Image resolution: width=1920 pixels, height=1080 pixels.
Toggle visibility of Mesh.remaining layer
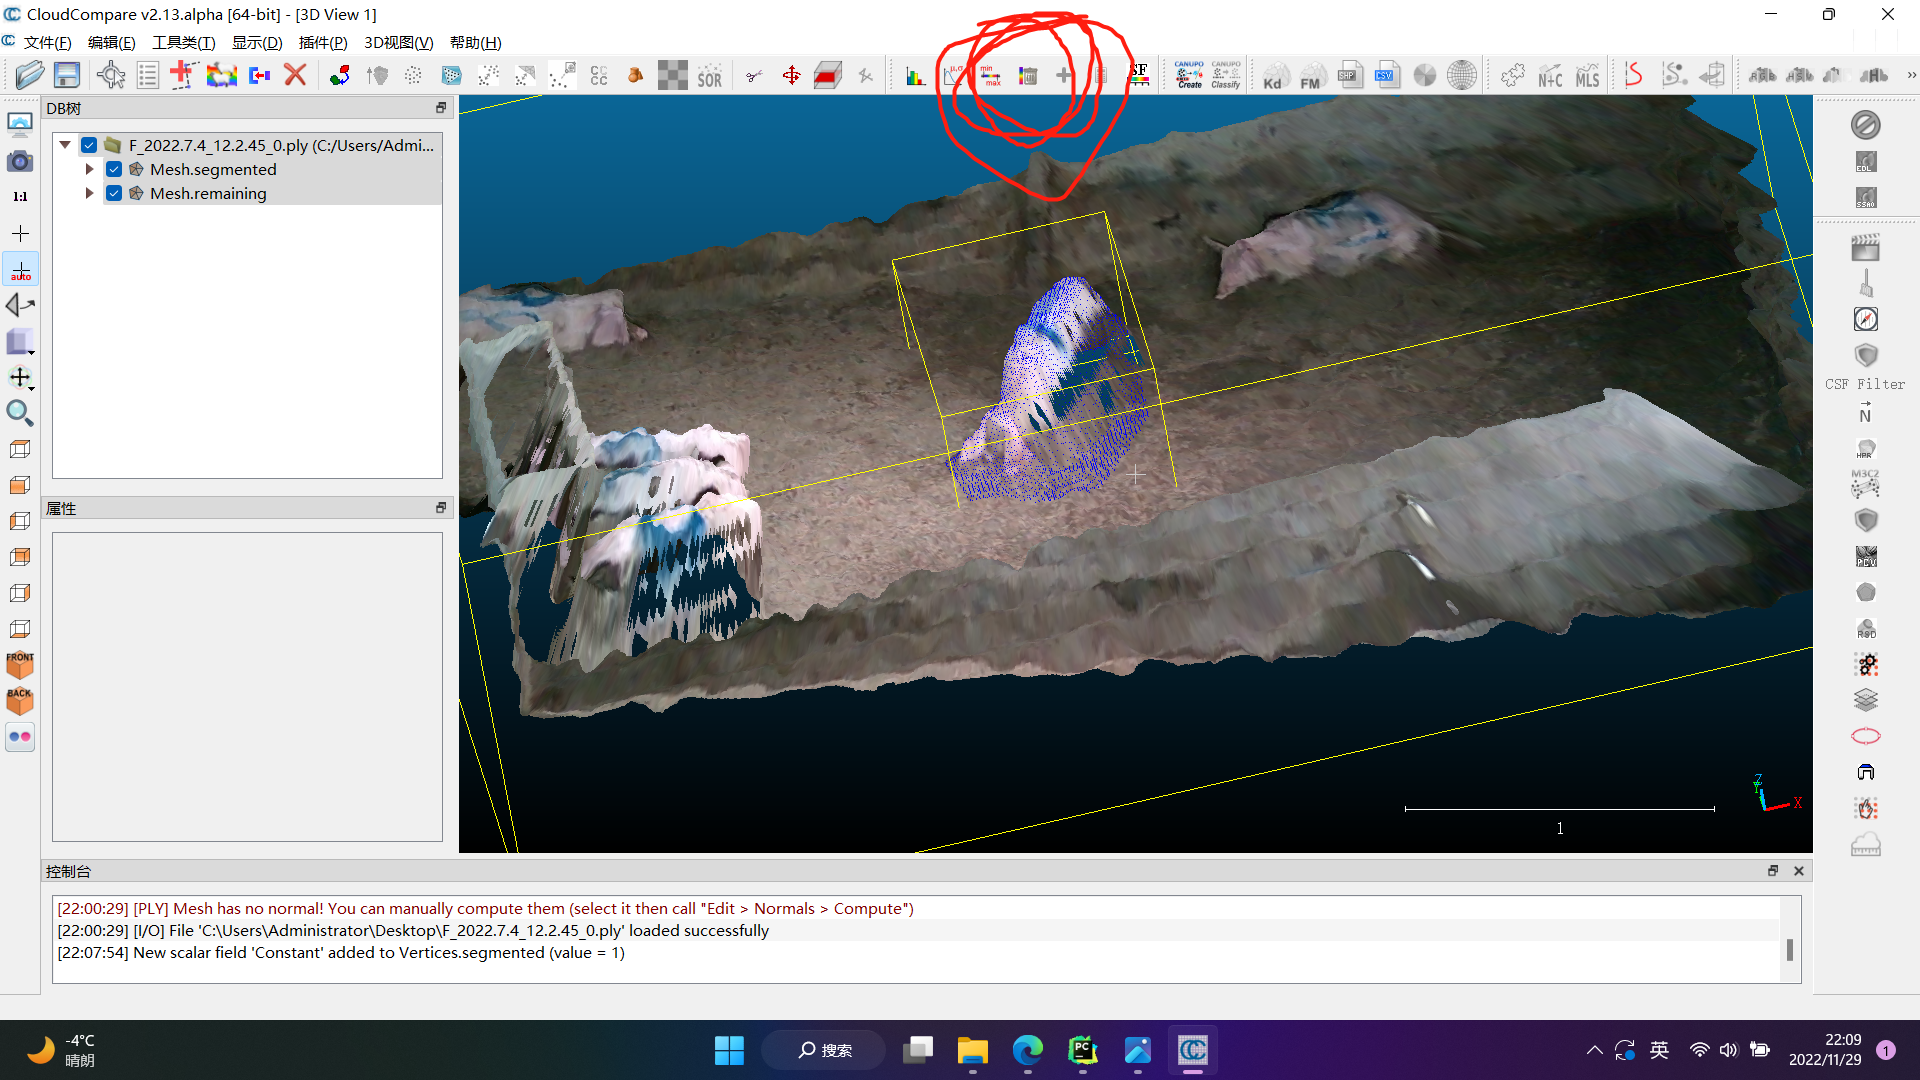(x=113, y=193)
